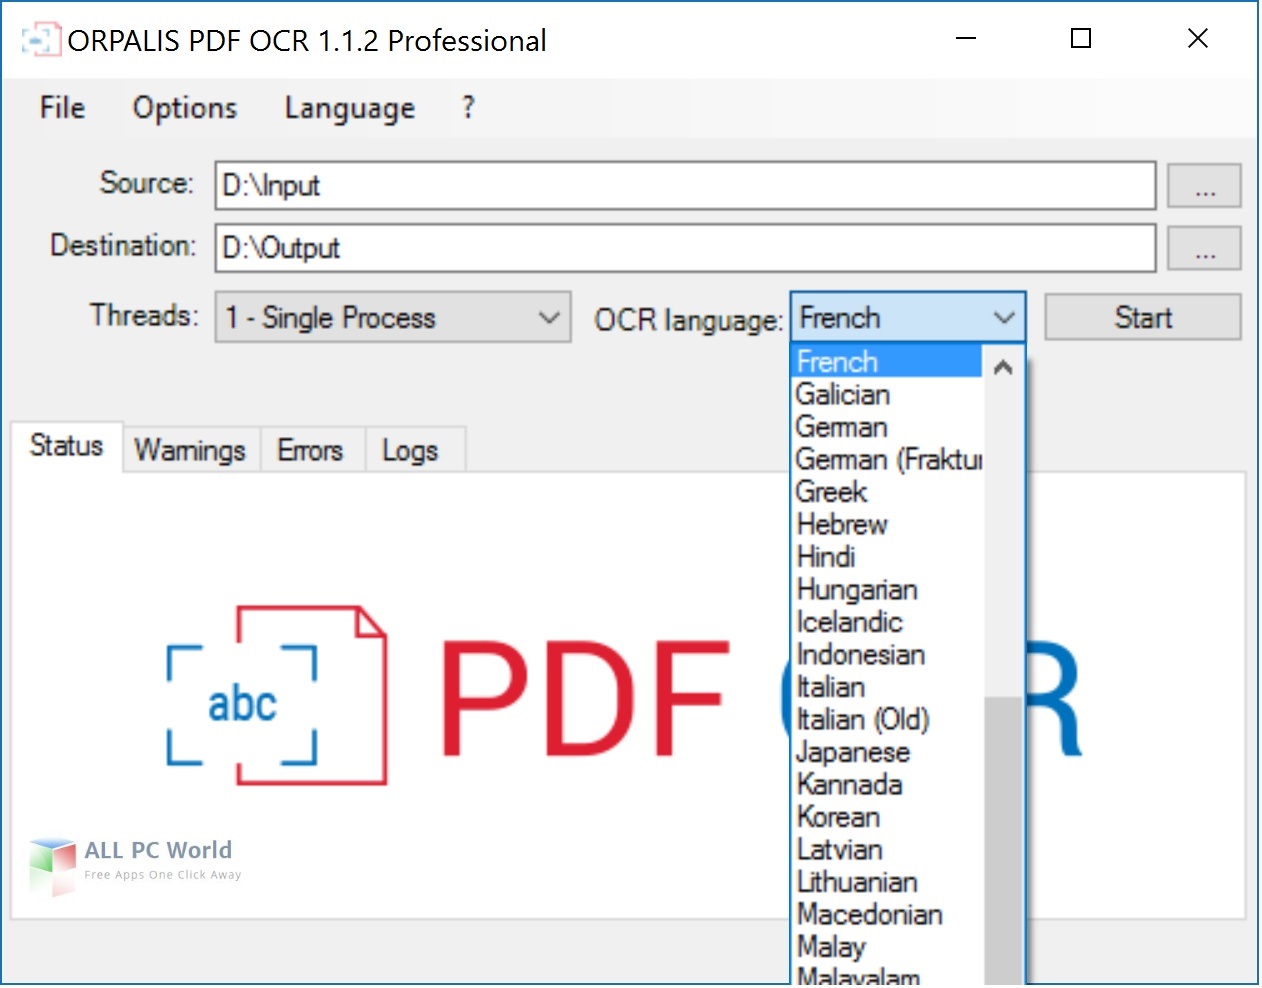Browse for the Destination folder

pos(1204,249)
